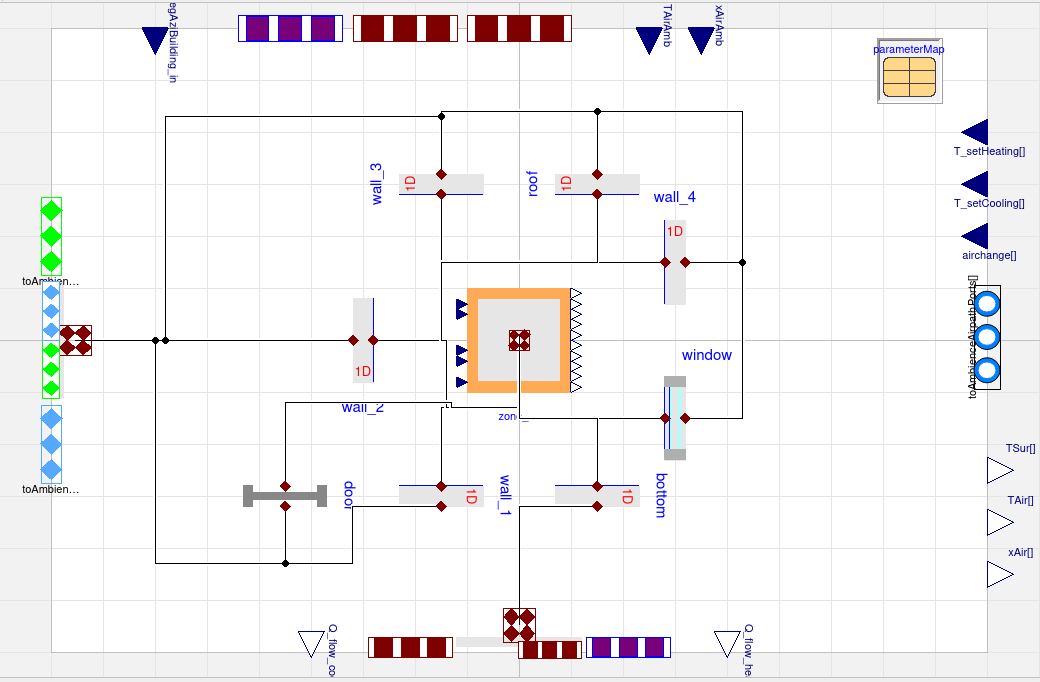Screen dimensions: 1040x682
Task: Click the 'window' label
Action: [707, 355]
